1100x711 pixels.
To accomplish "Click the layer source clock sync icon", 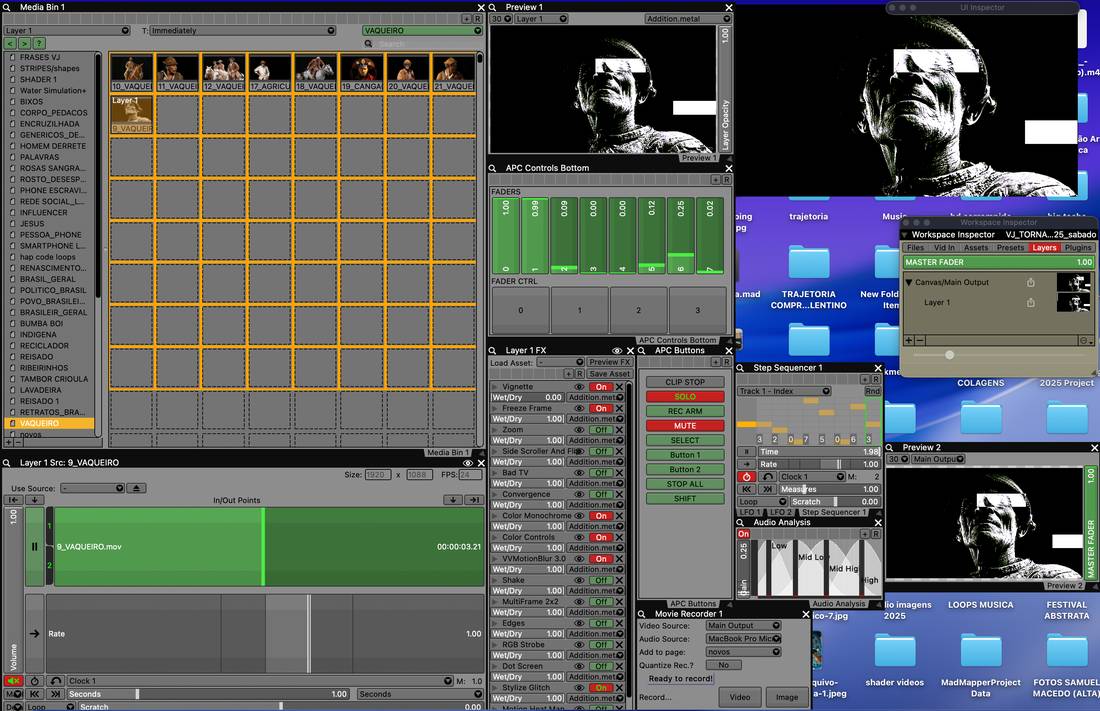I will [34, 681].
